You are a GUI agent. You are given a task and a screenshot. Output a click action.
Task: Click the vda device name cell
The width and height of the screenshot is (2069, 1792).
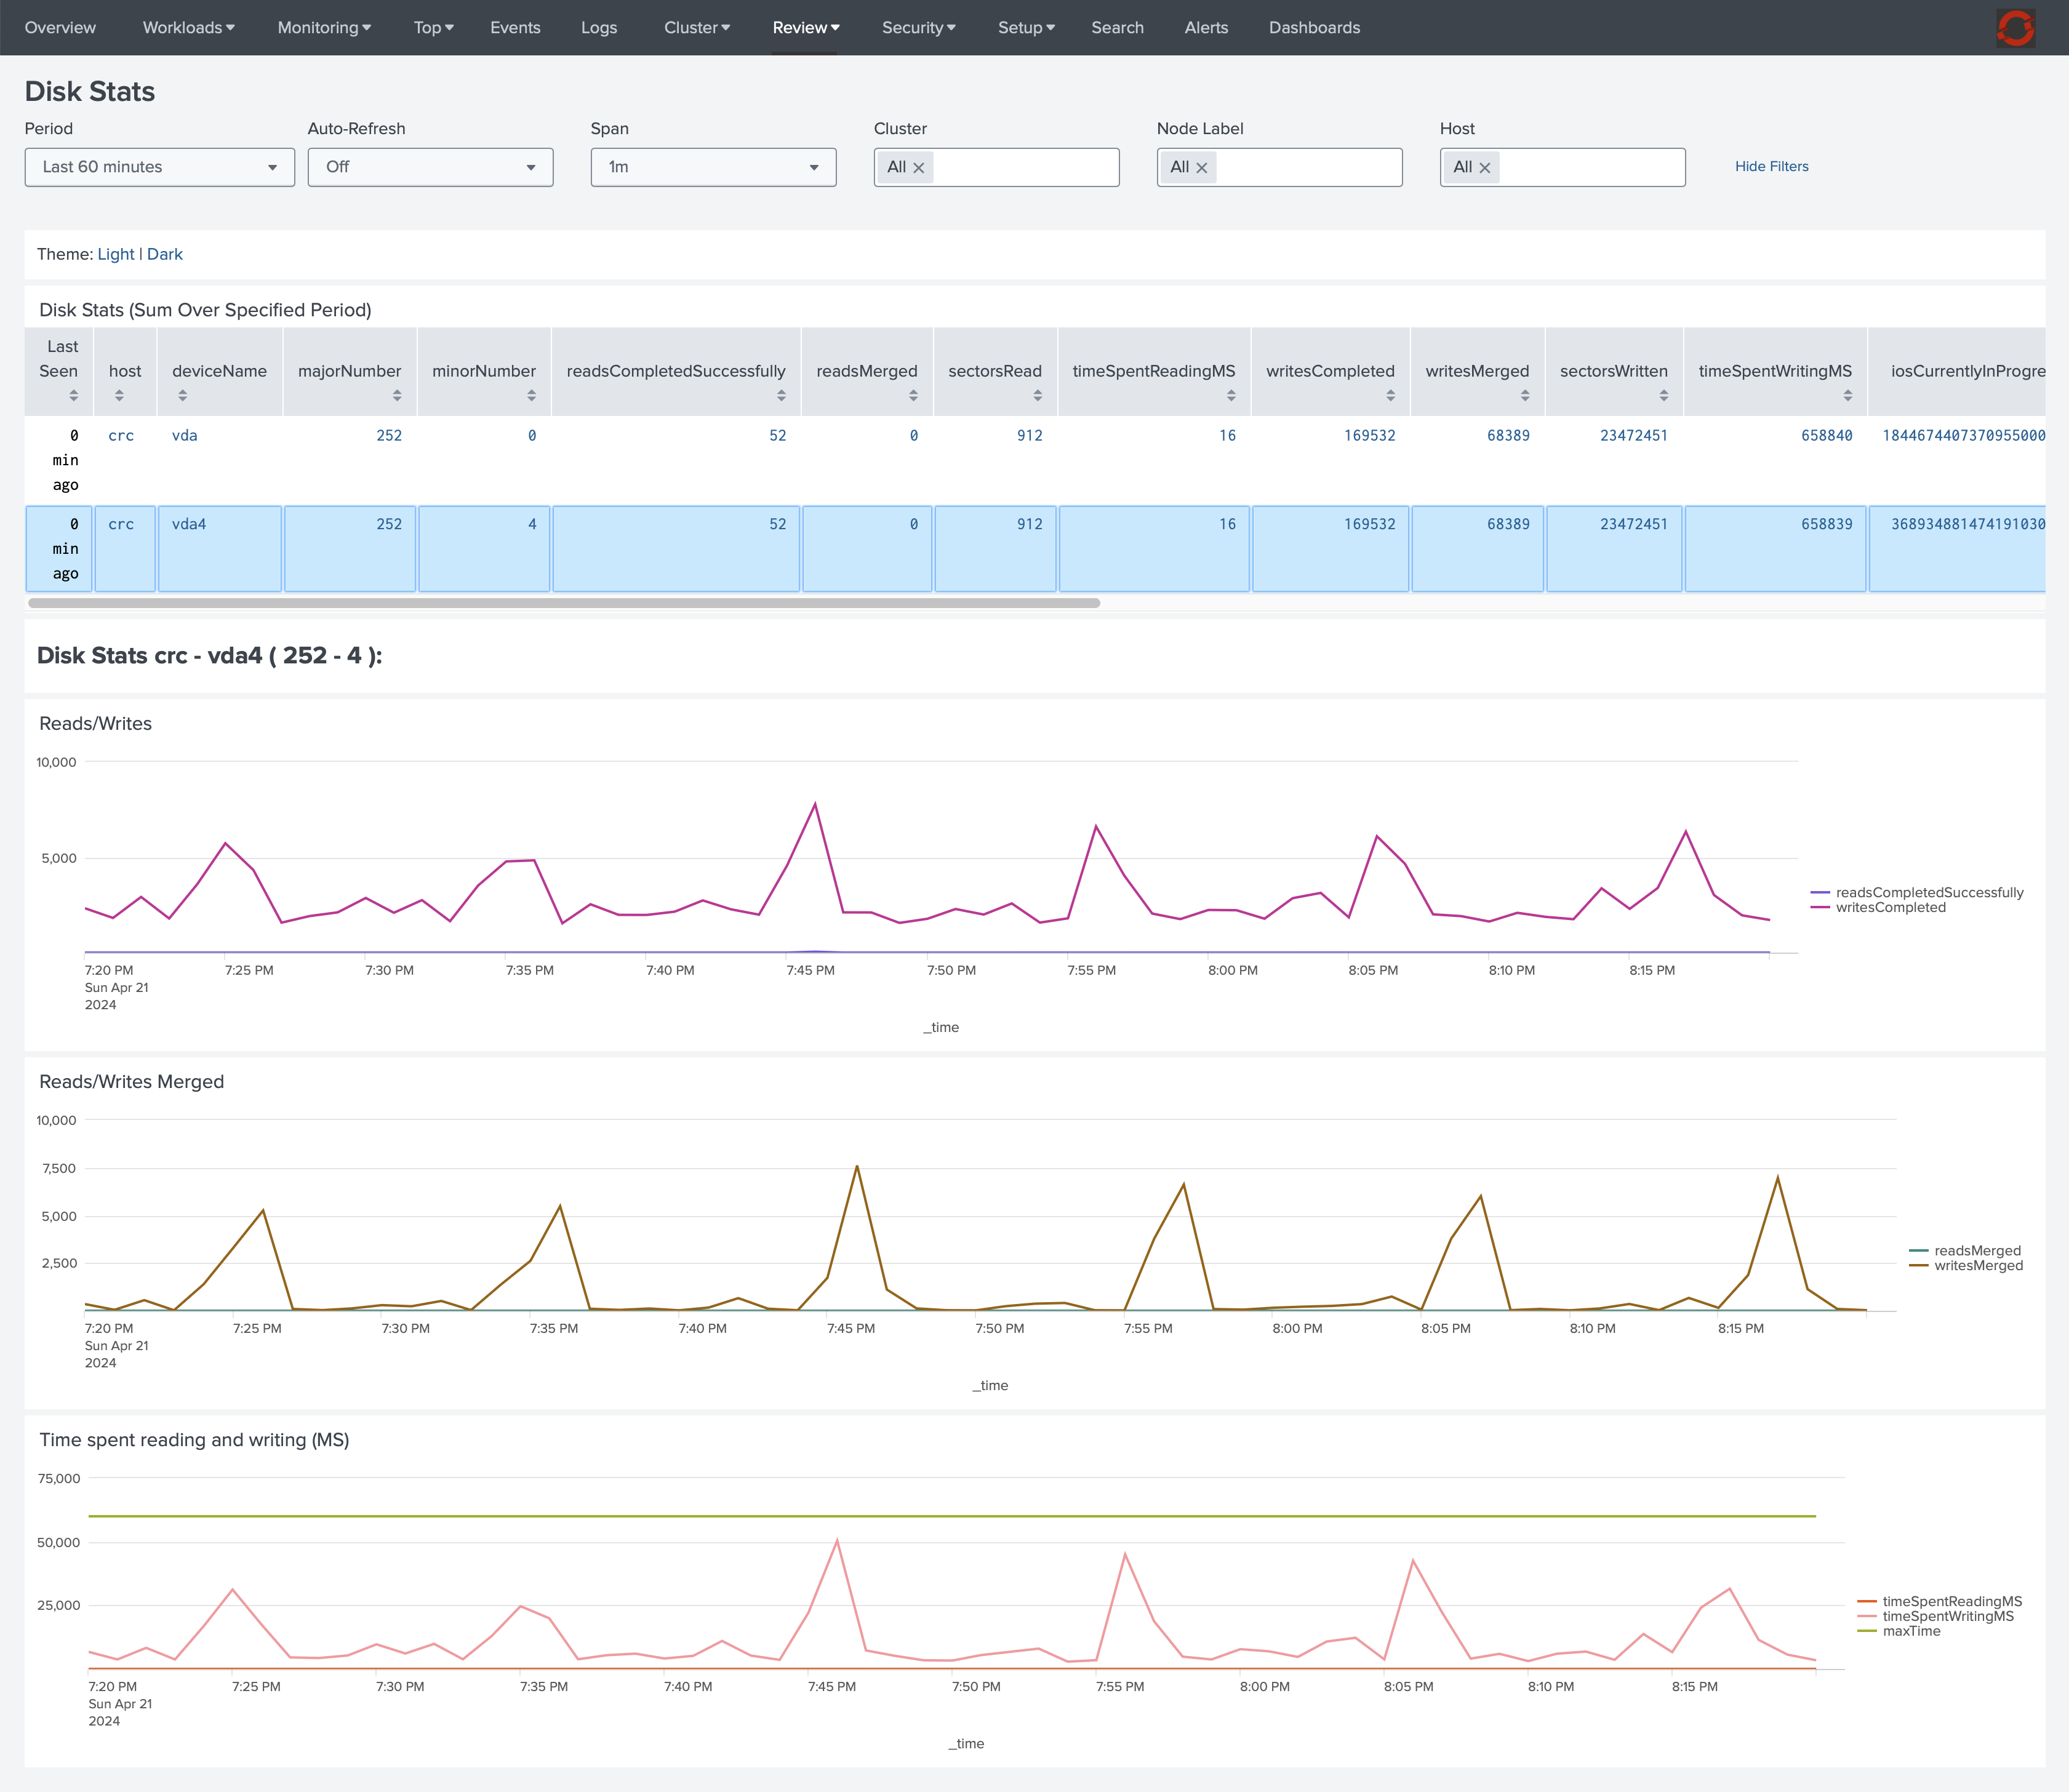[x=185, y=436]
